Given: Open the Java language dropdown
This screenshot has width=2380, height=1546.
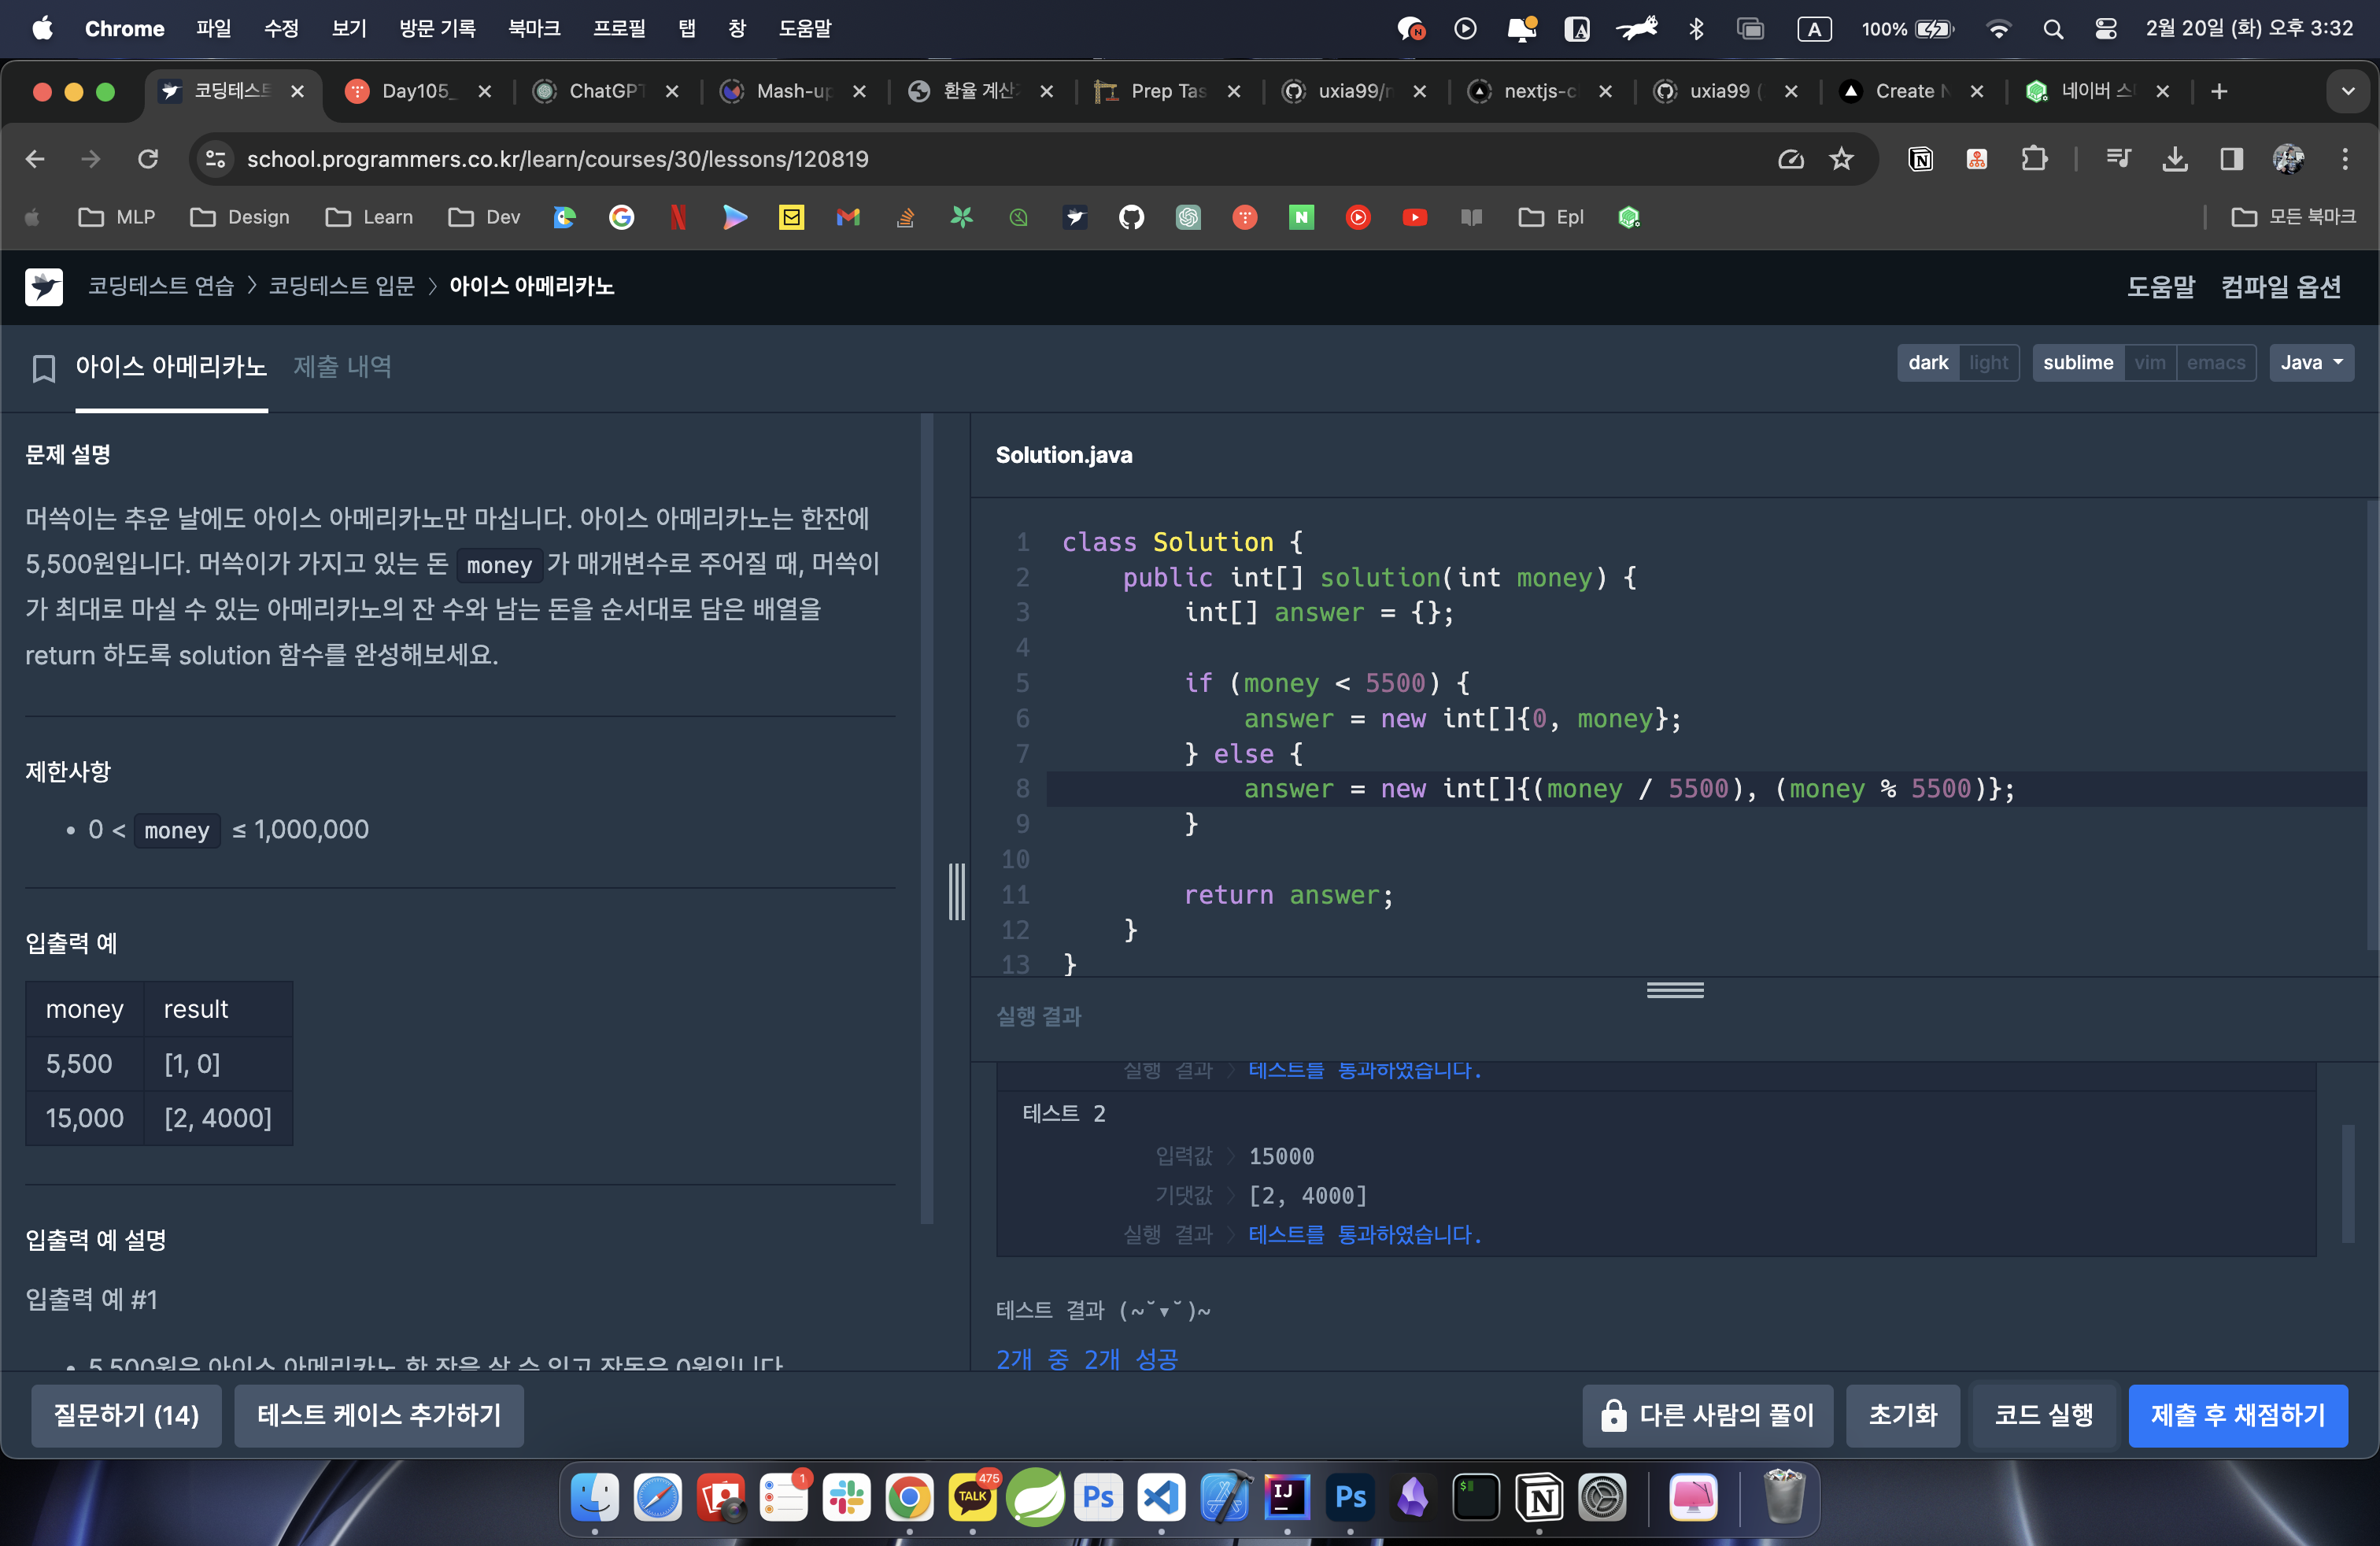Looking at the screenshot, I should point(2311,363).
